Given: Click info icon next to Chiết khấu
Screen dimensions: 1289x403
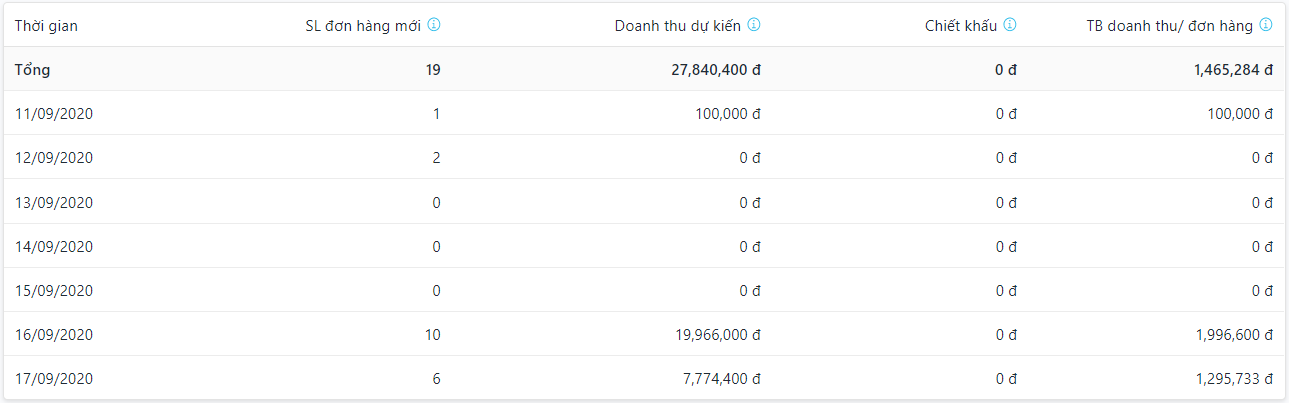Looking at the screenshot, I should point(1010,25).
